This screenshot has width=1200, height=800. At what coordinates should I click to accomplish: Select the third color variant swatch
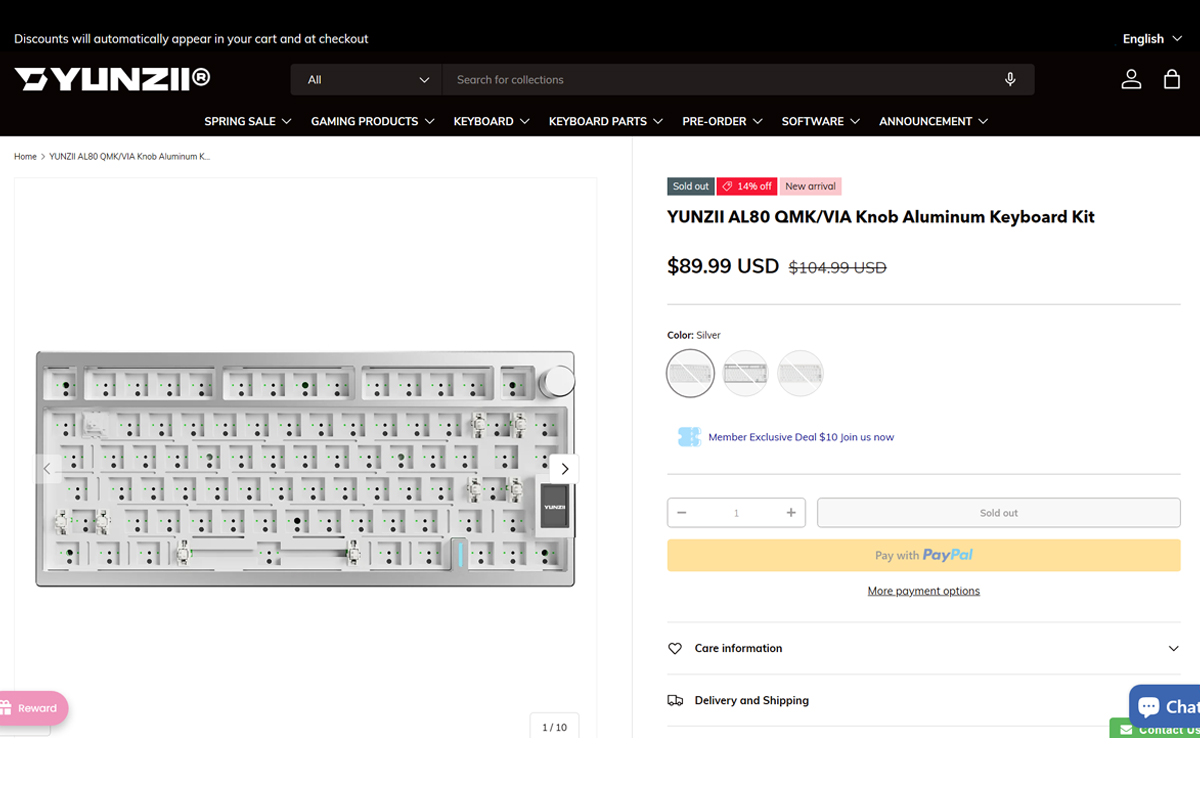tap(800, 373)
